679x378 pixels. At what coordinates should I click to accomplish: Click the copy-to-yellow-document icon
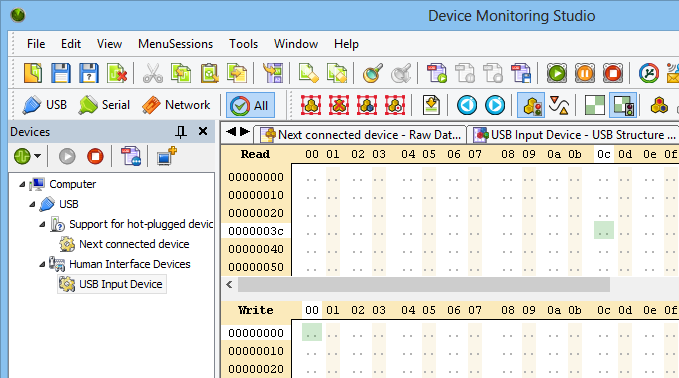(237, 73)
